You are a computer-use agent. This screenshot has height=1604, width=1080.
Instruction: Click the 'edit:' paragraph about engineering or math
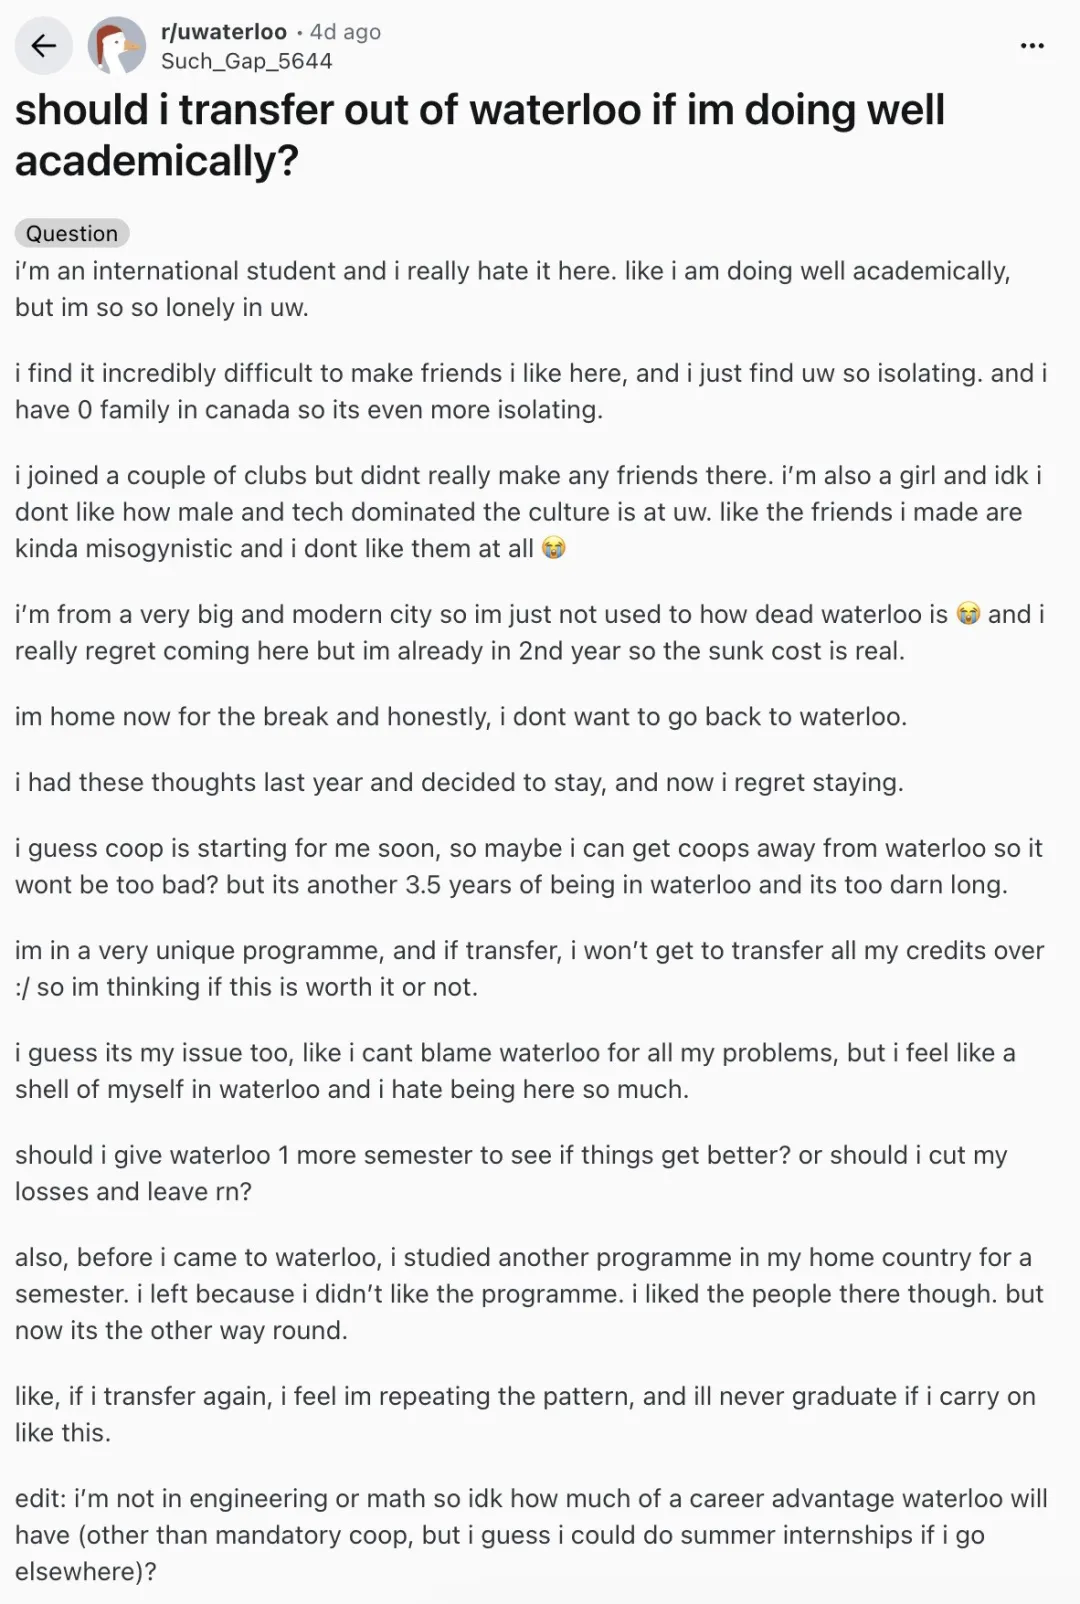tap(531, 1534)
